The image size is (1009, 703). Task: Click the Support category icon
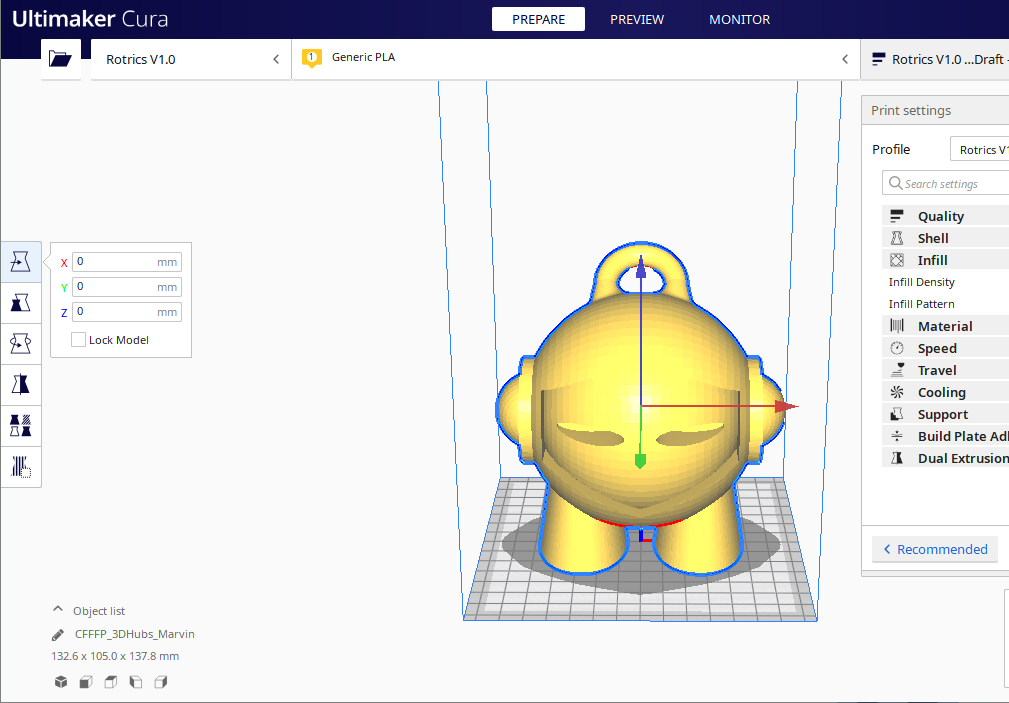[x=896, y=414]
